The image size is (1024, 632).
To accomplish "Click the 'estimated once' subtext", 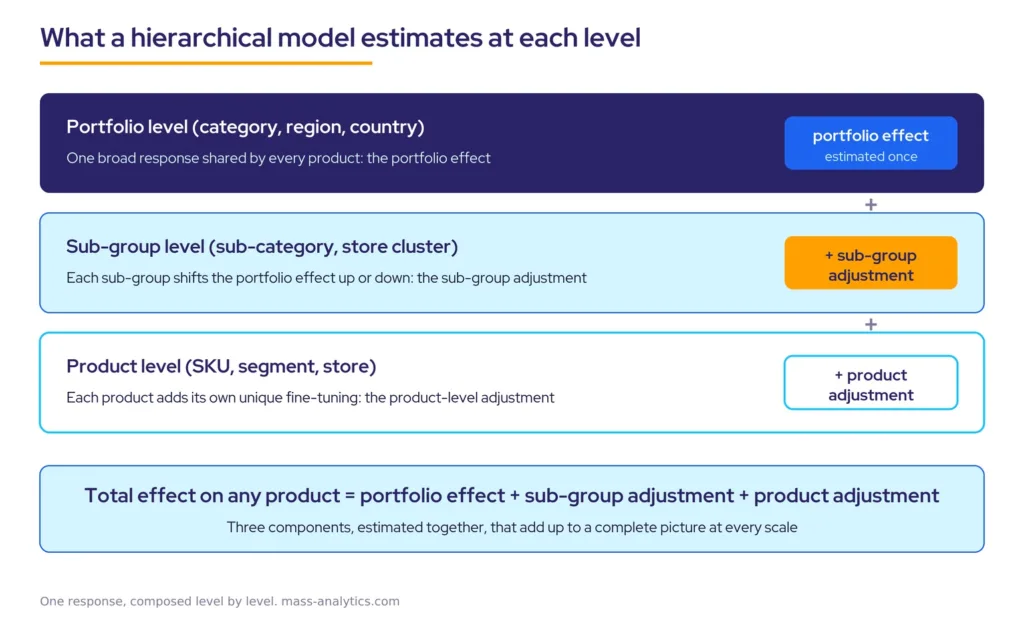I will 871,157.
